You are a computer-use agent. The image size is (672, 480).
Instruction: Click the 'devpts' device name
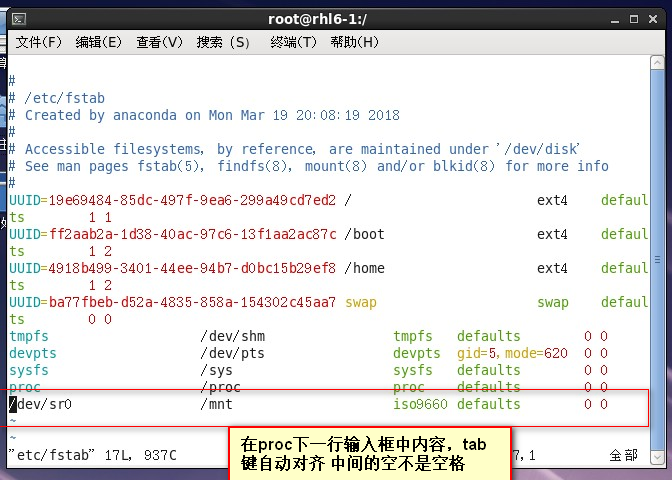[x=33, y=354]
